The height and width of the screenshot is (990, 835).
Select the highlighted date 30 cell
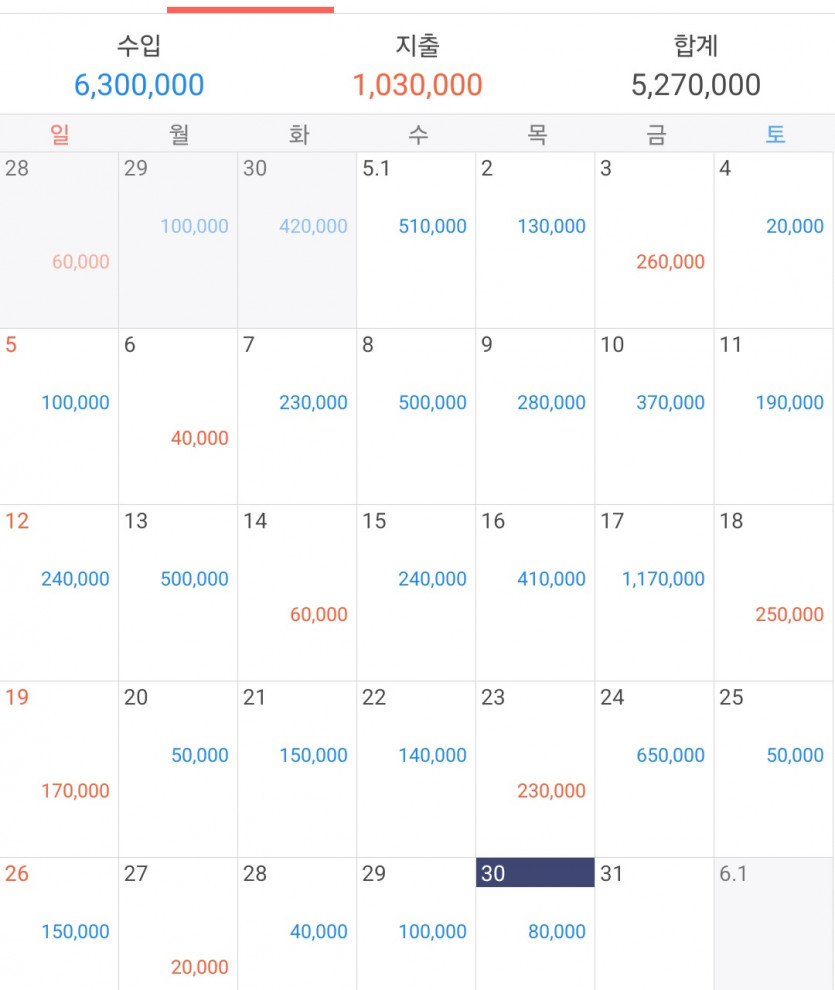(x=535, y=924)
